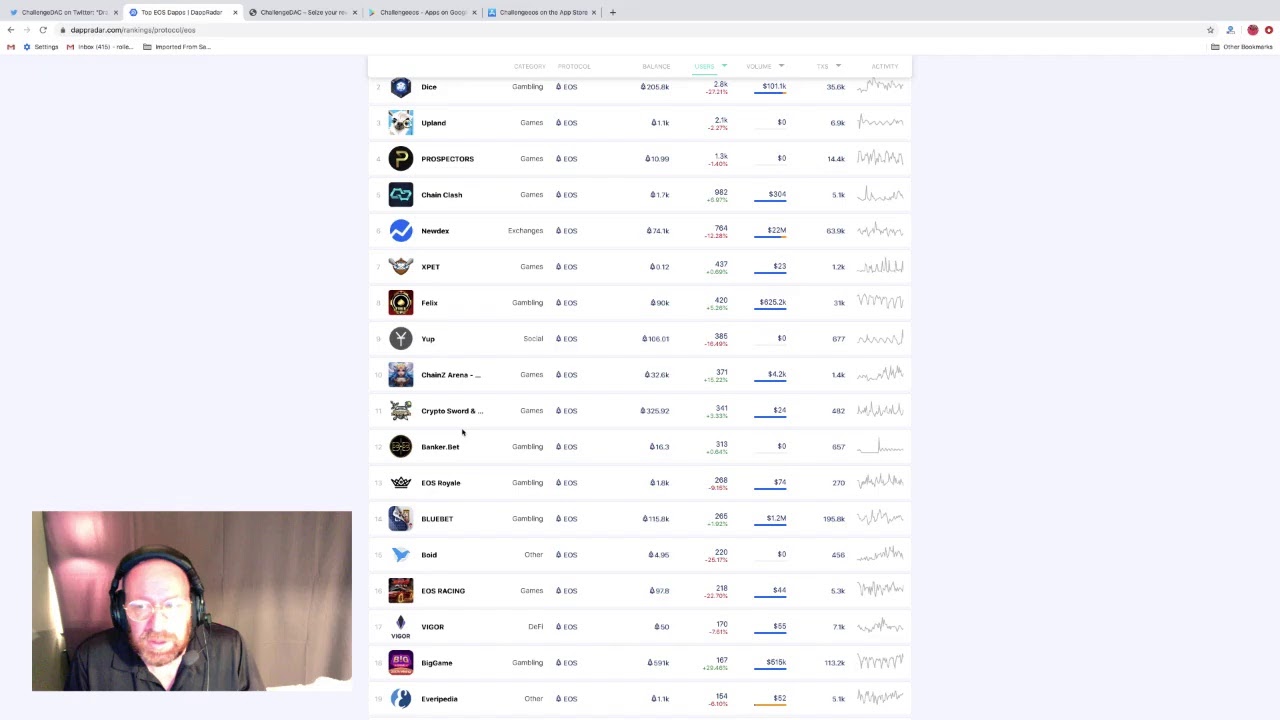Image resolution: width=1280 pixels, height=720 pixels.
Task: Open the Yup logo icon
Action: click(x=401, y=339)
